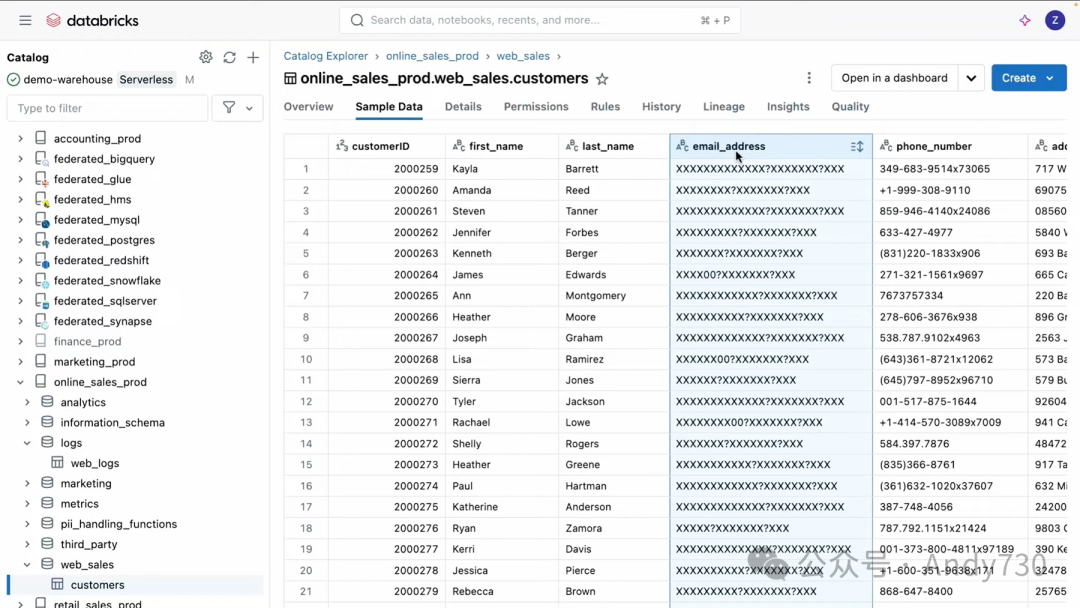Click the web_logs table icon
The image size is (1080, 608).
(x=58, y=463)
